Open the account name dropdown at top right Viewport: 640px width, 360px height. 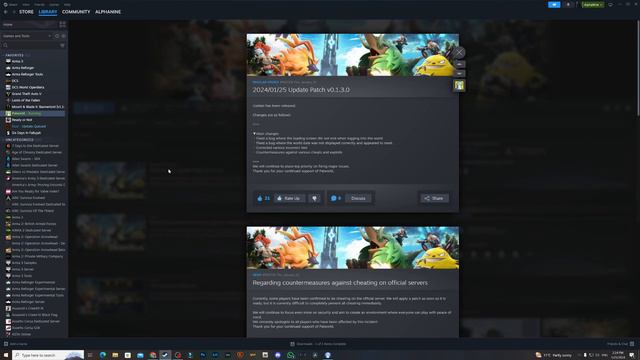593,4
